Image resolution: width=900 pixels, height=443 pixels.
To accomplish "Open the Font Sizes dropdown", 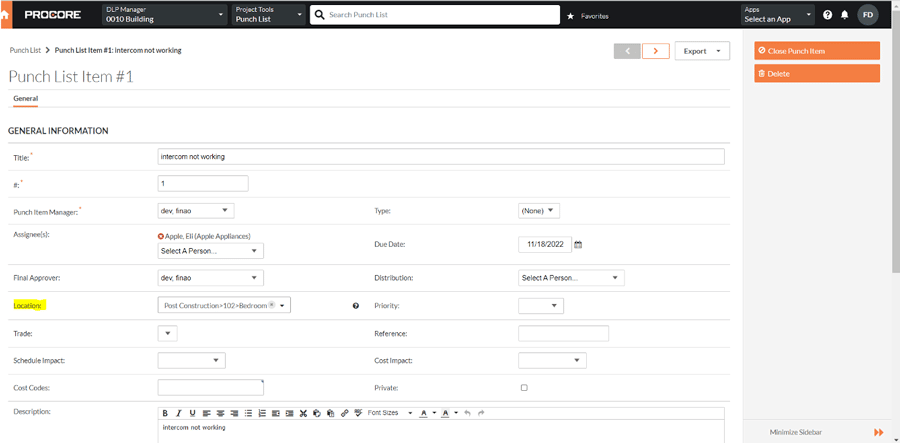I will pyautogui.click(x=390, y=413).
